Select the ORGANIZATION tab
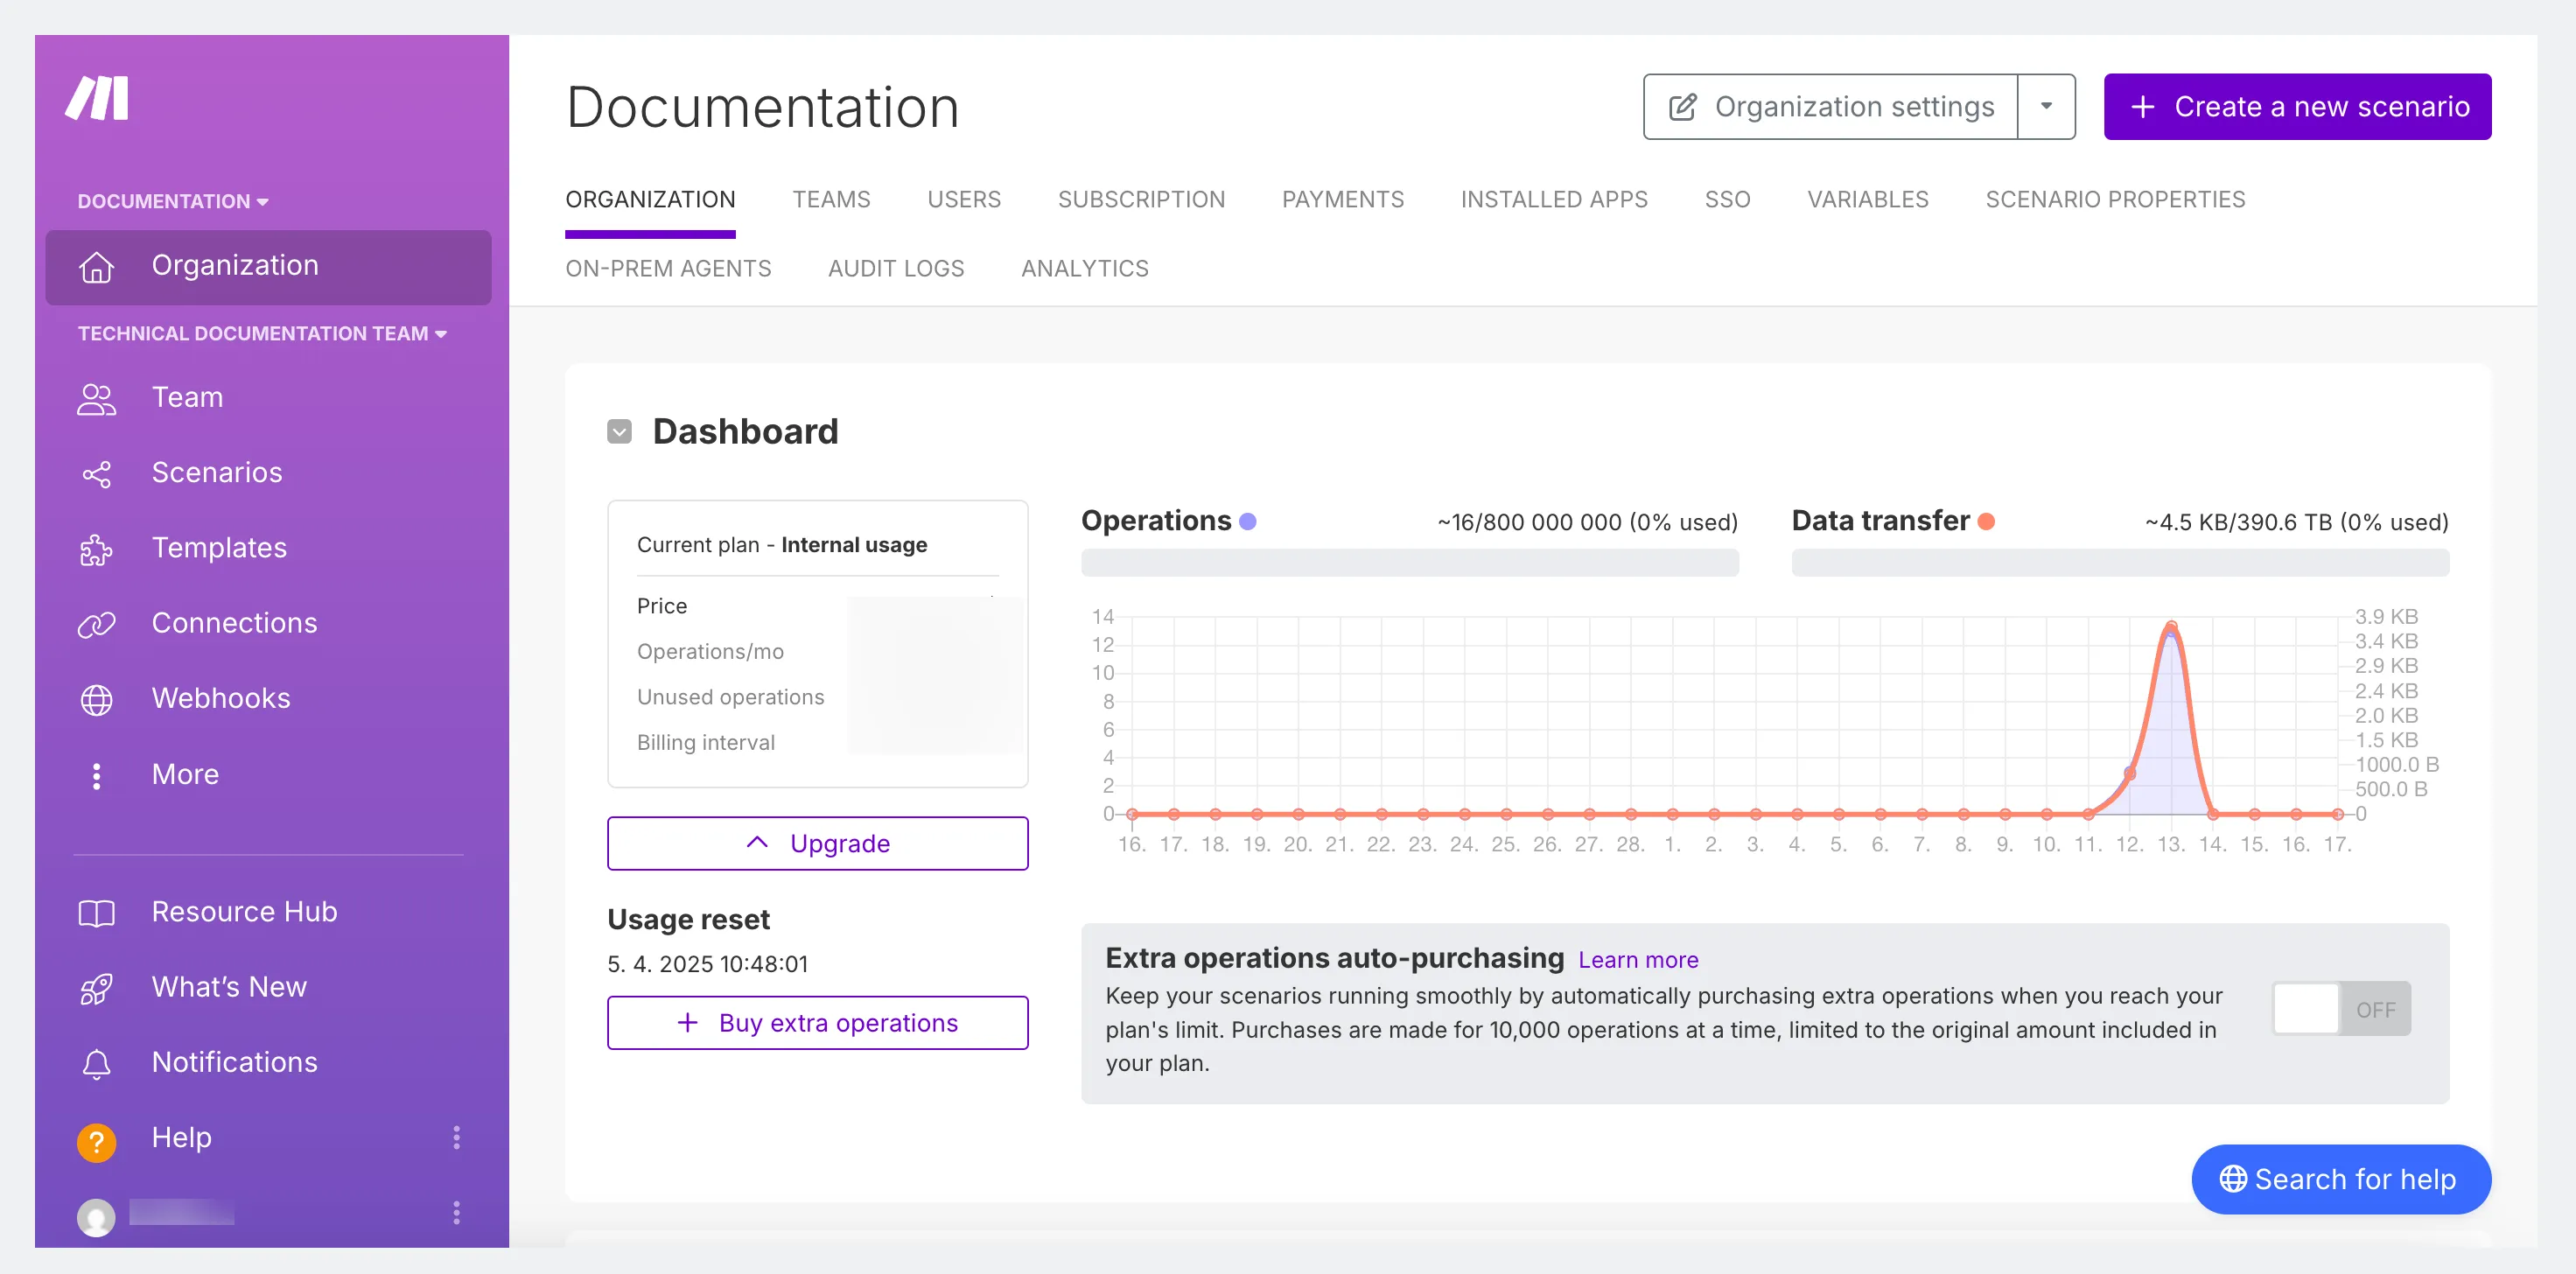Image resolution: width=2576 pixels, height=1274 pixels. 650,199
